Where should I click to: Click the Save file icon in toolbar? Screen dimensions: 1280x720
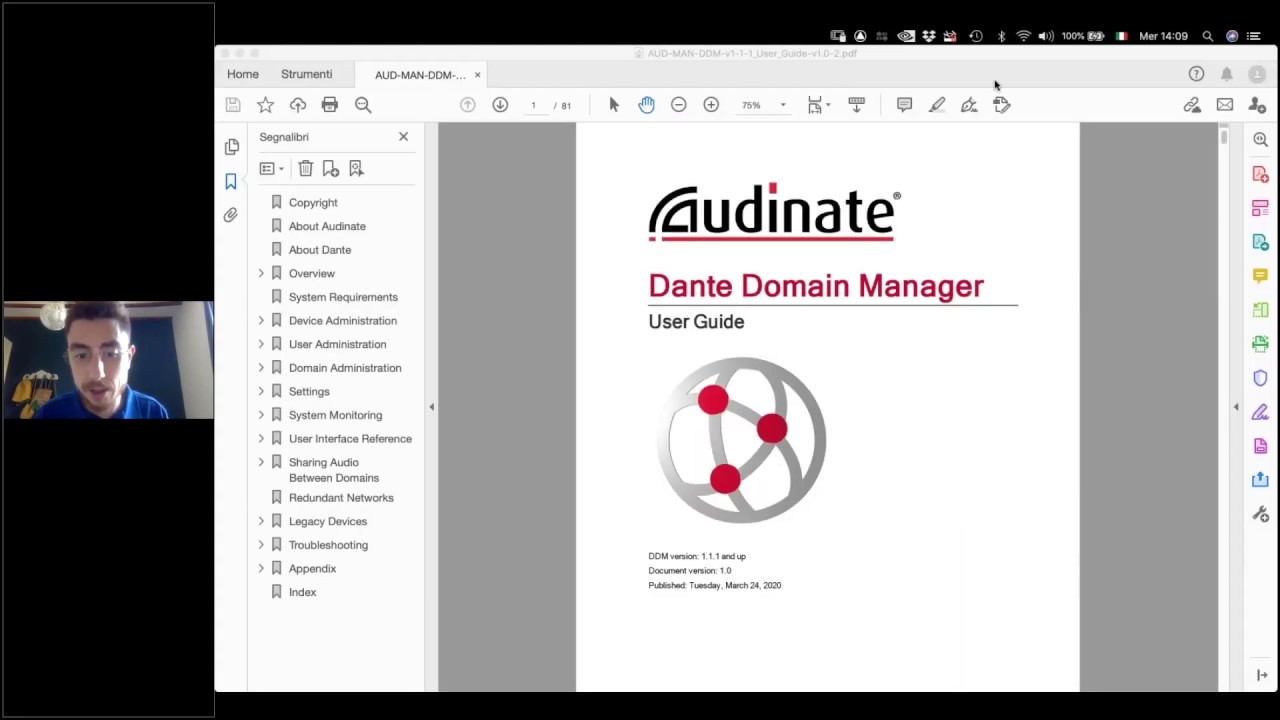tap(233, 105)
